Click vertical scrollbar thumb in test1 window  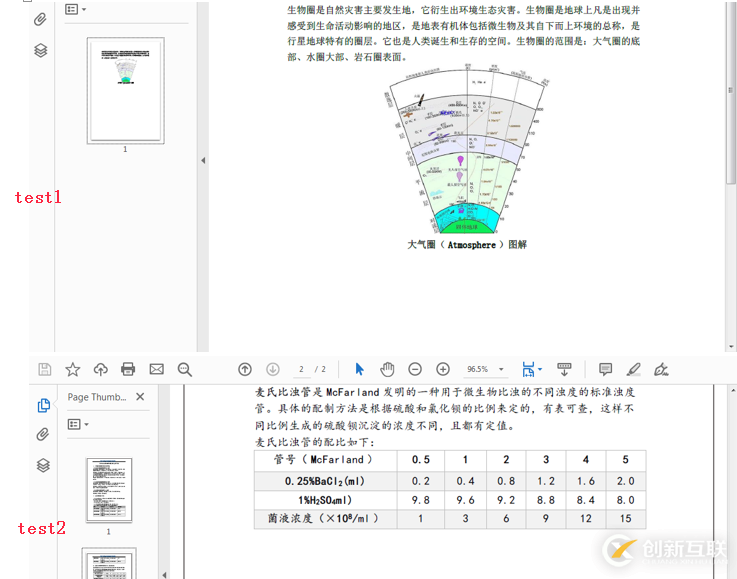pos(730,92)
